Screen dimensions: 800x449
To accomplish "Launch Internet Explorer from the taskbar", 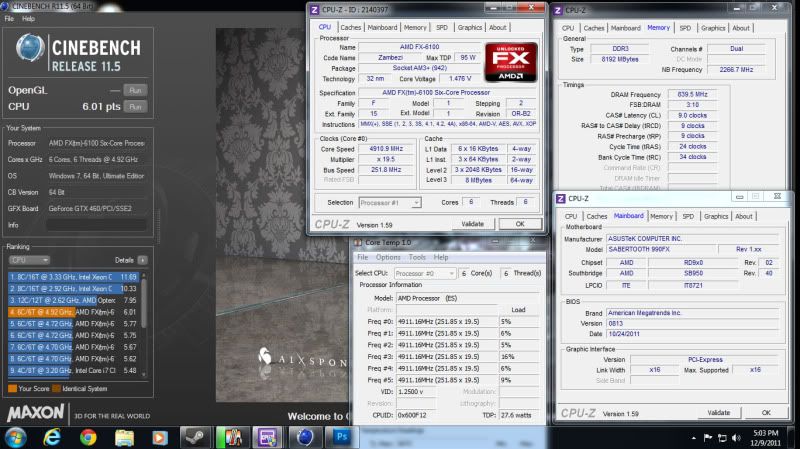I will tap(52, 438).
